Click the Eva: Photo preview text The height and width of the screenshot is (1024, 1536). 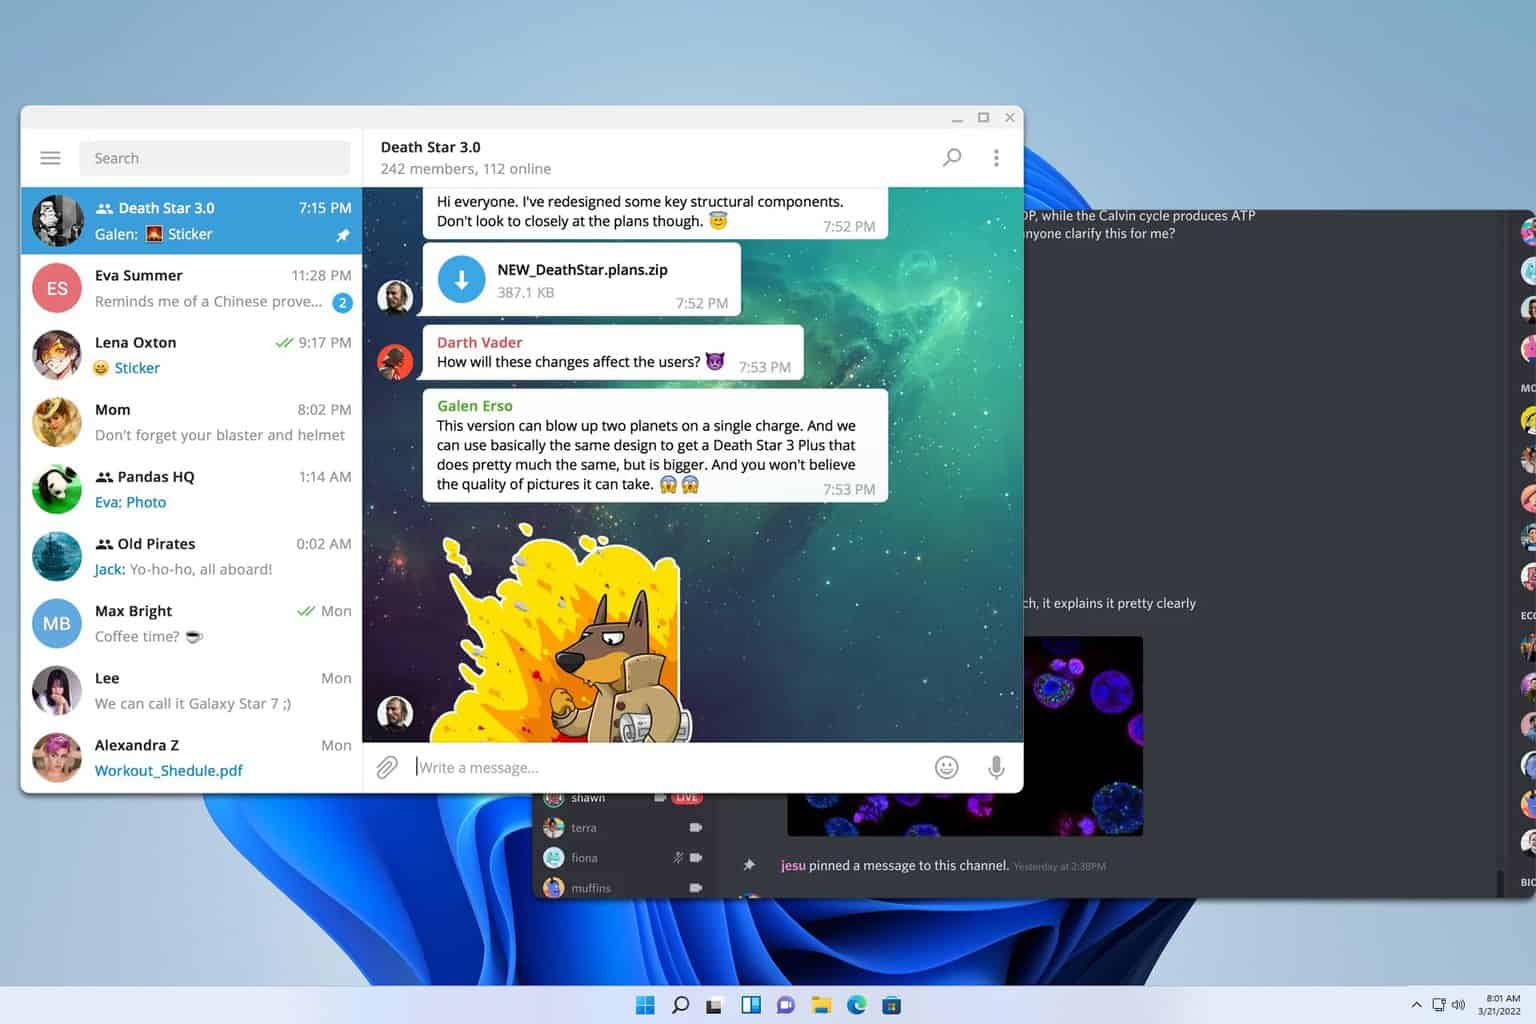click(131, 502)
